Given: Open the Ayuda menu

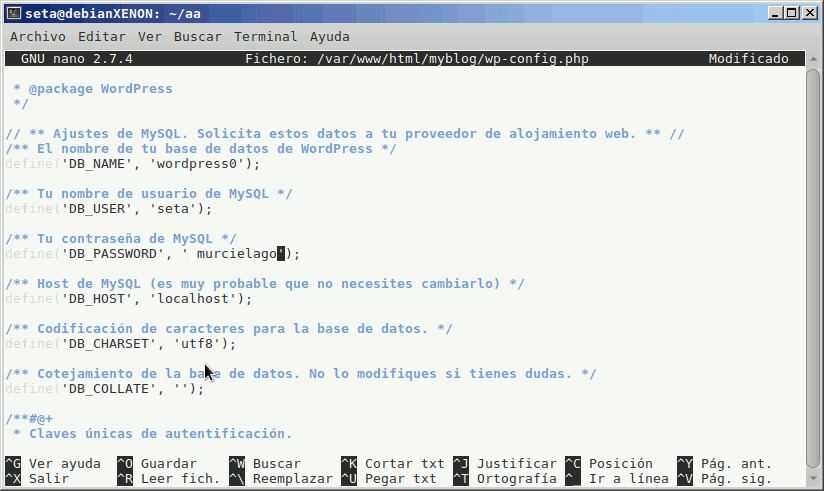Looking at the screenshot, I should pos(329,37).
